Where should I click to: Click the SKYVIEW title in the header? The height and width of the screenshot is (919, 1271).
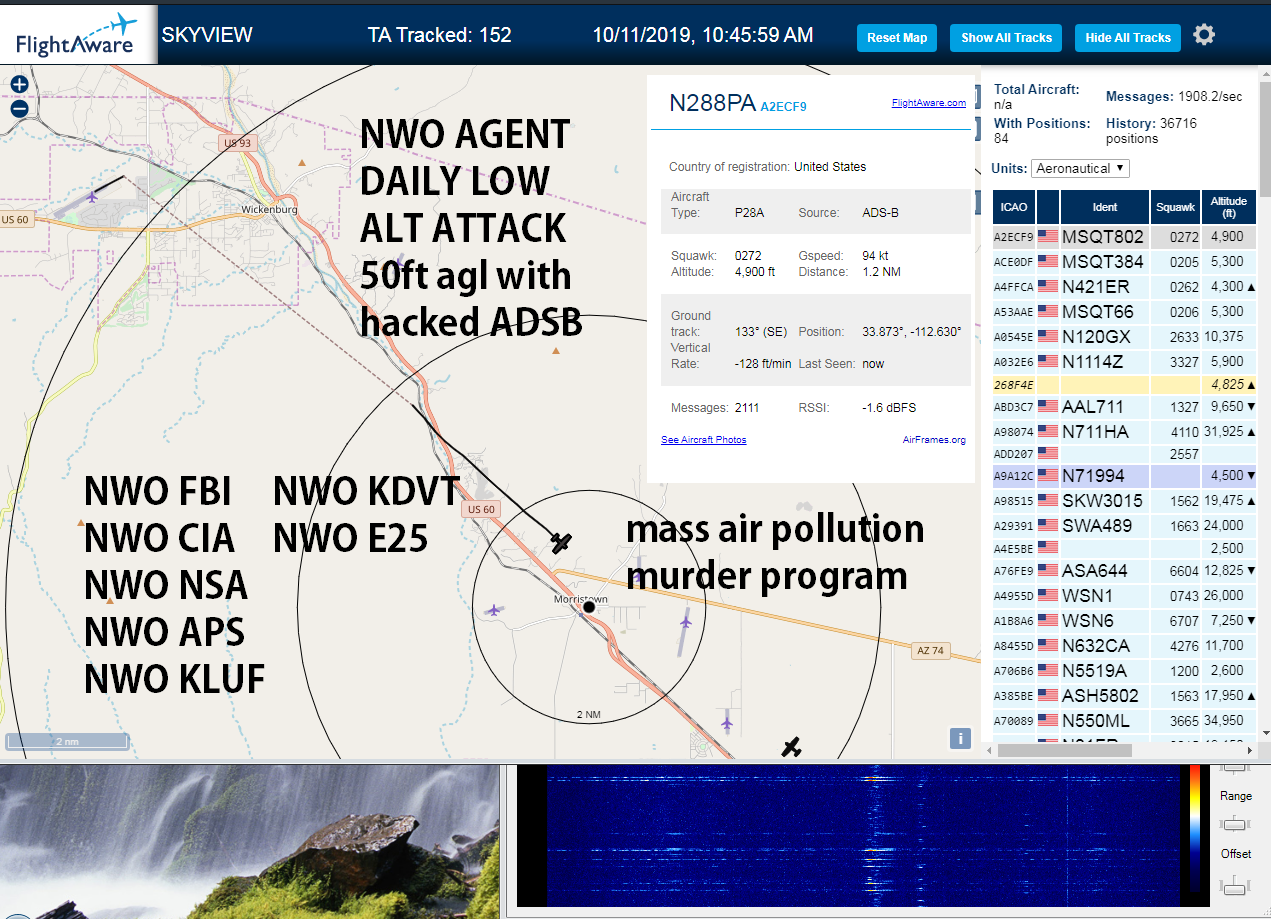tap(207, 35)
